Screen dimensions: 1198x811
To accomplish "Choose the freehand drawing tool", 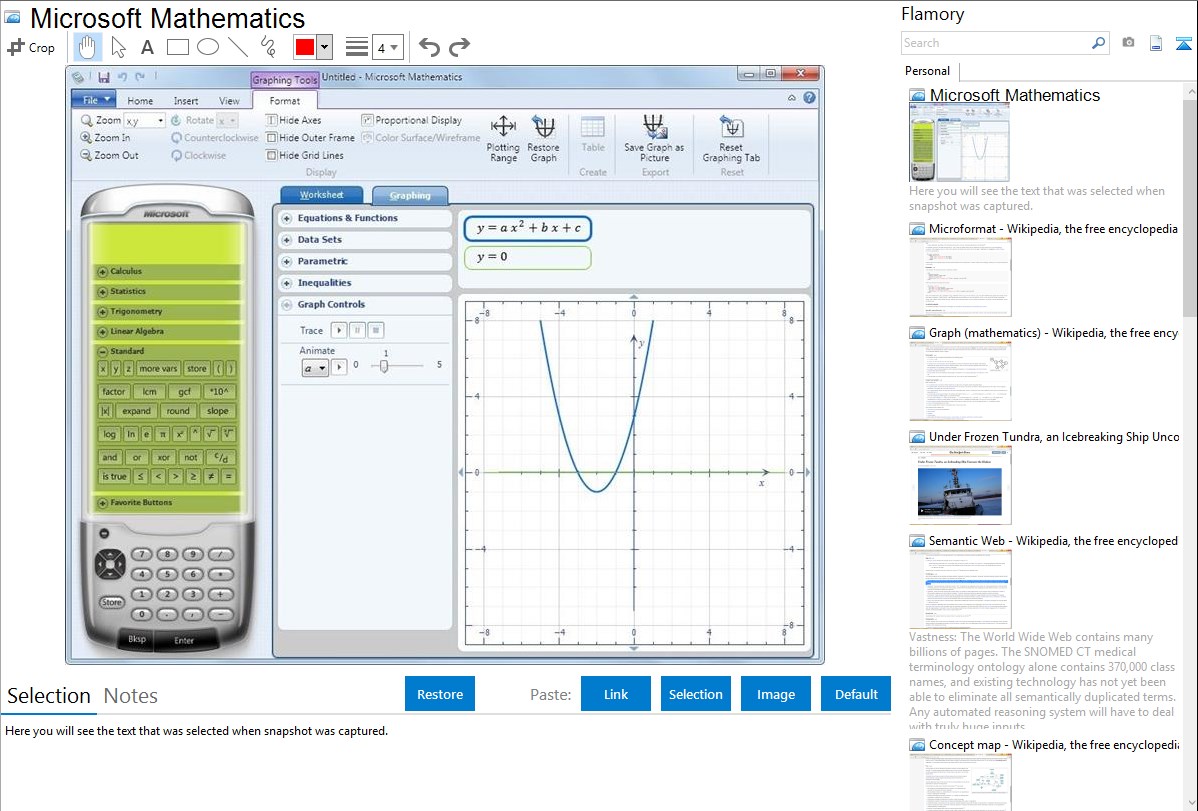I will coord(267,47).
